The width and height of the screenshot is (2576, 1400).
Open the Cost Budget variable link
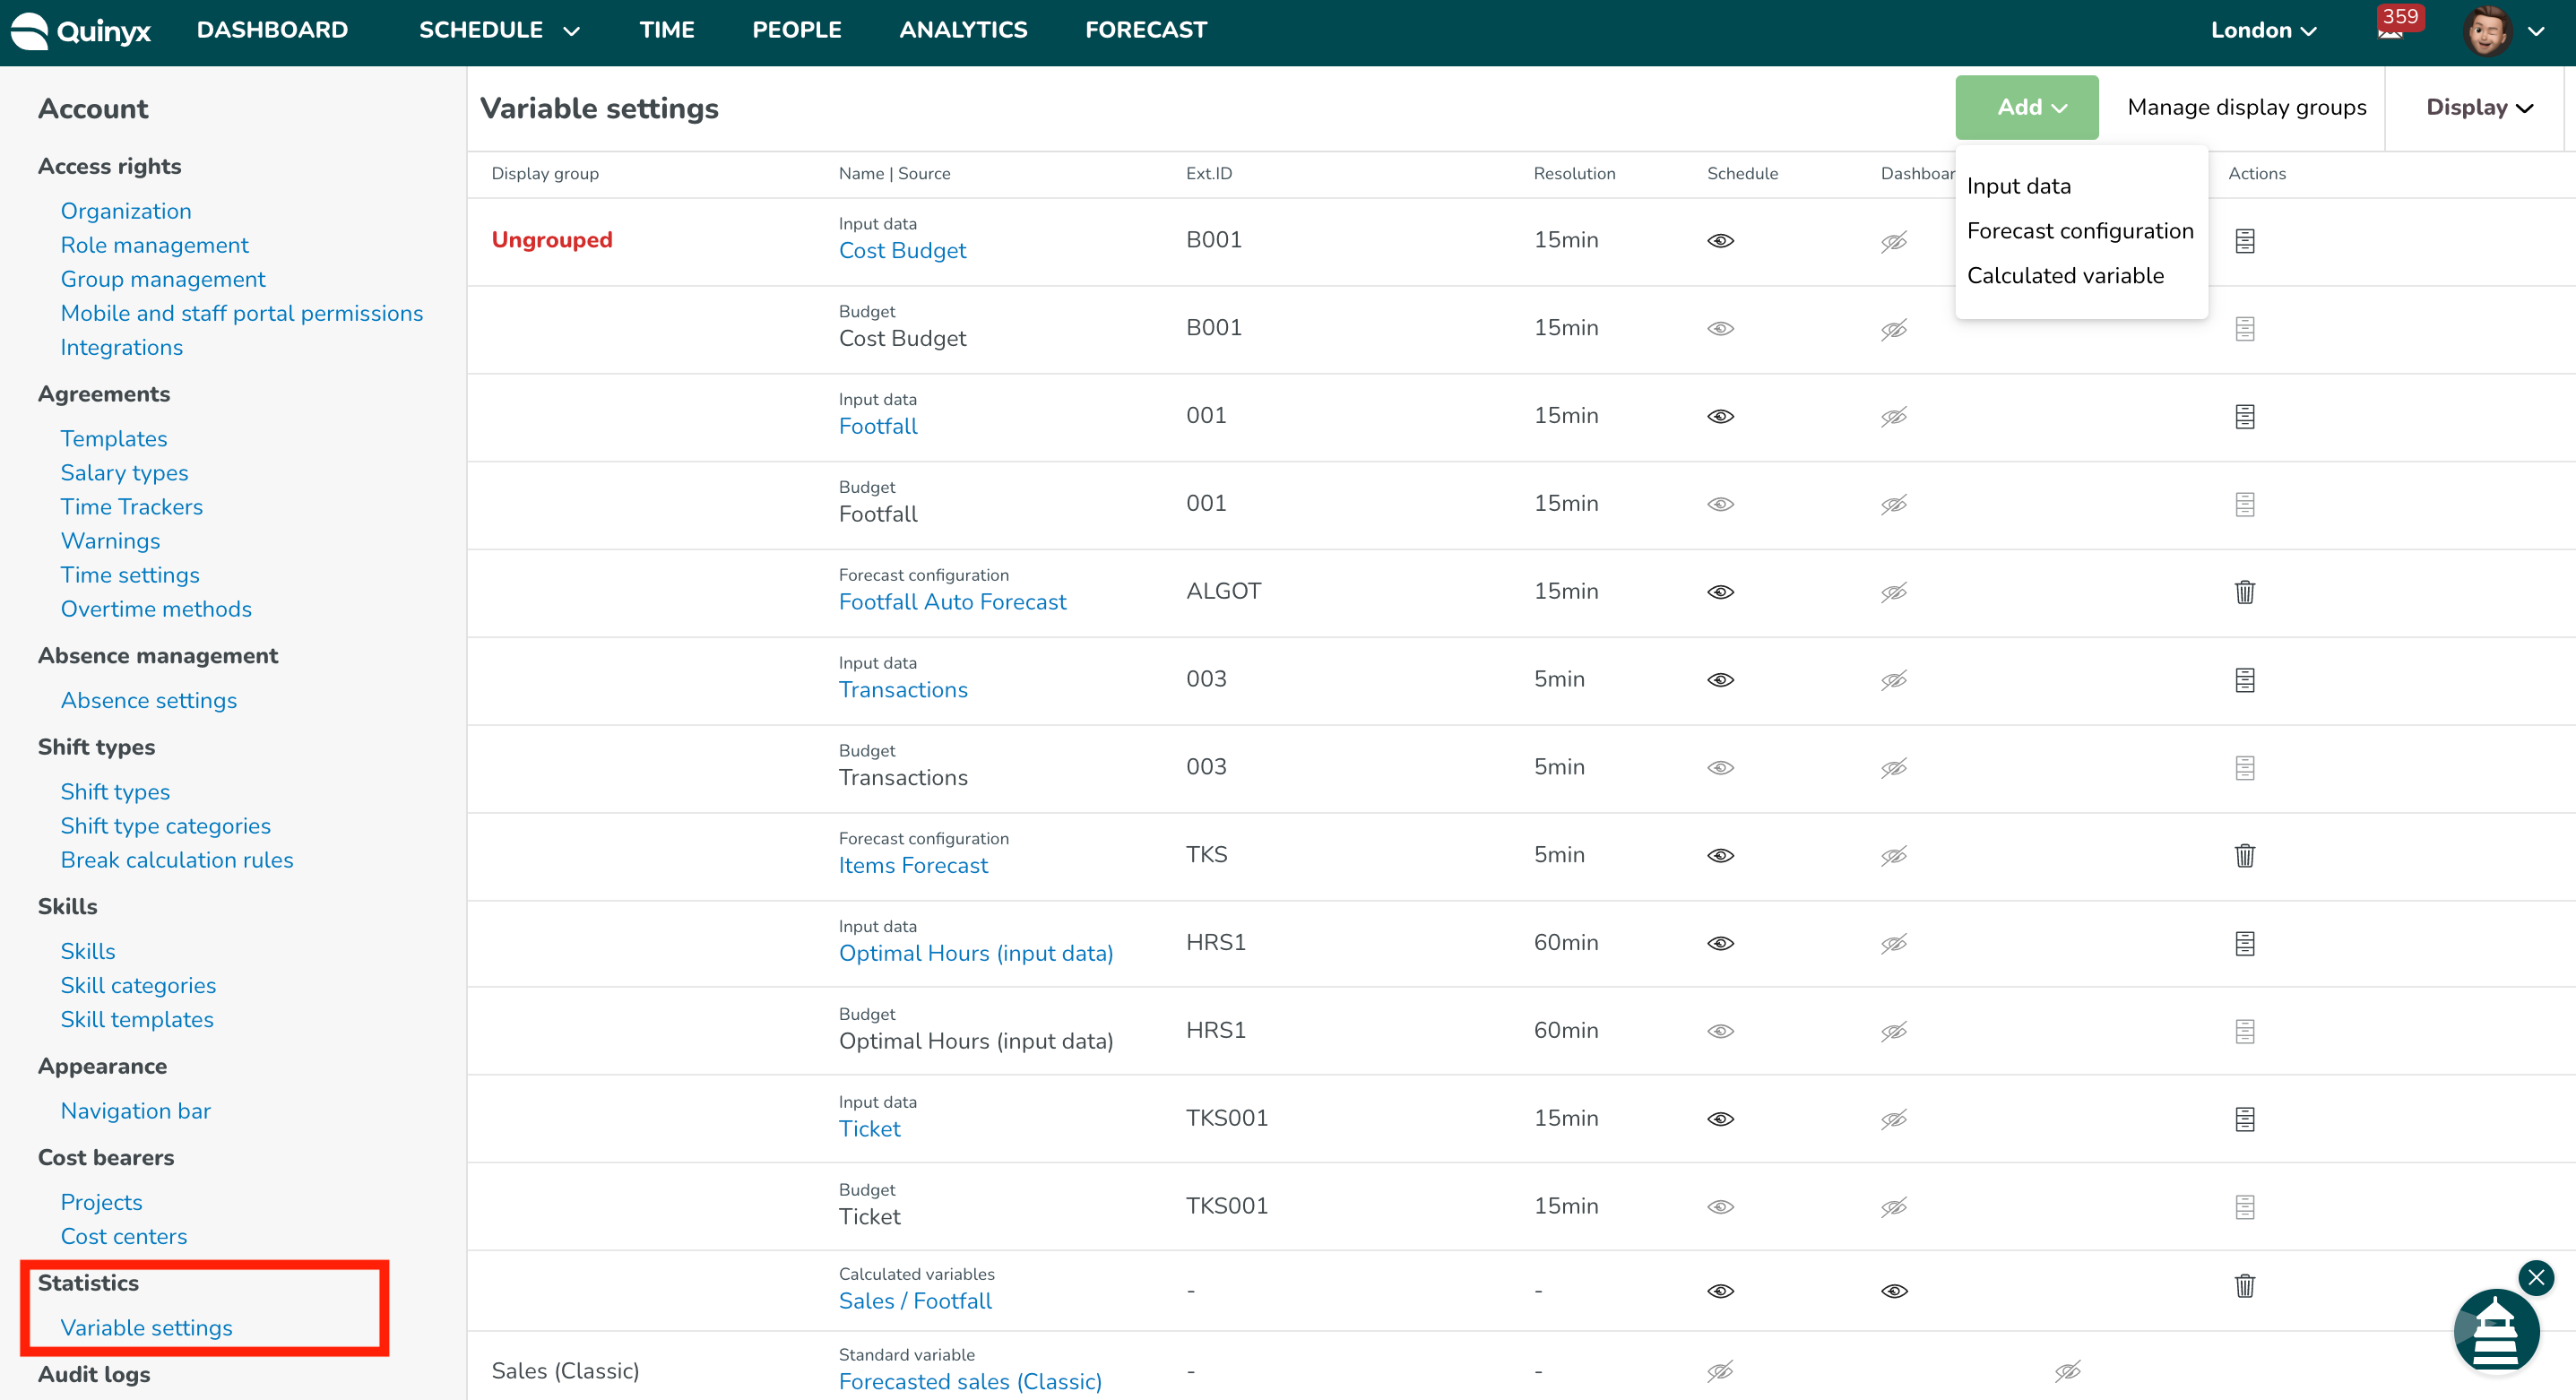click(902, 251)
